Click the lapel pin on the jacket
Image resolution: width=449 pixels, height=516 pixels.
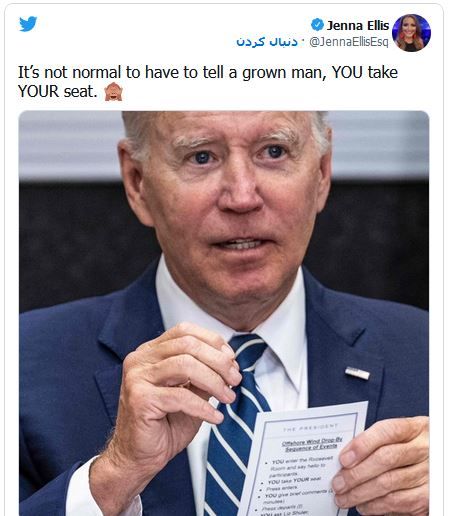tap(357, 373)
